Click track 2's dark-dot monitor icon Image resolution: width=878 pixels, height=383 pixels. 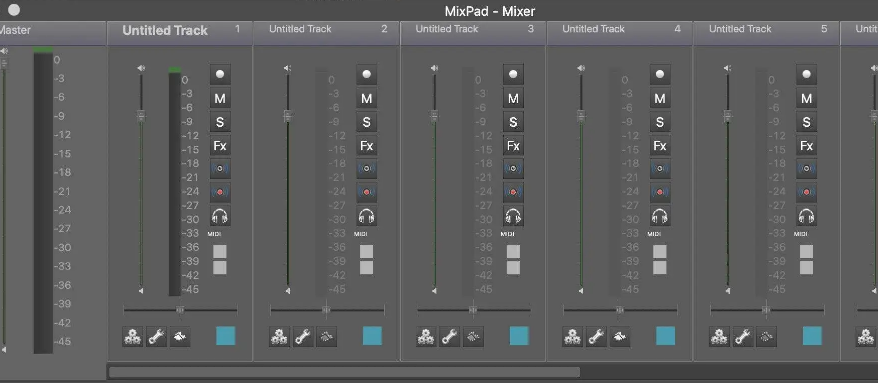coord(366,169)
